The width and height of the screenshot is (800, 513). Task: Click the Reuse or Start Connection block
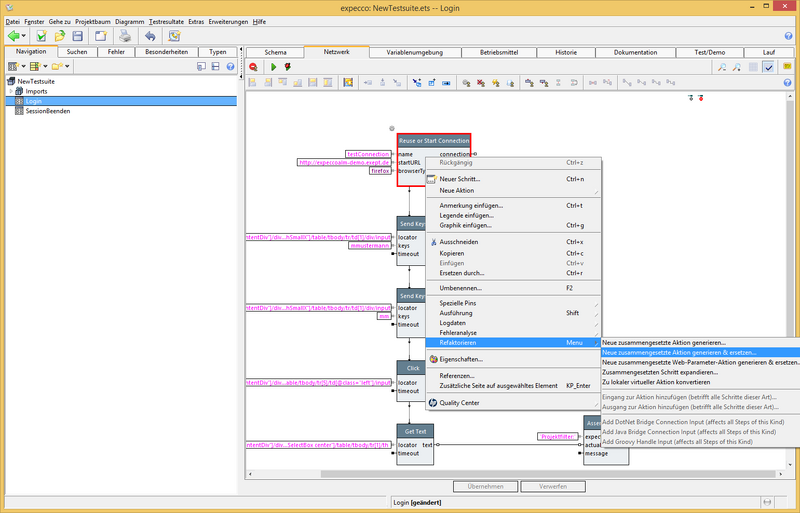(433, 141)
